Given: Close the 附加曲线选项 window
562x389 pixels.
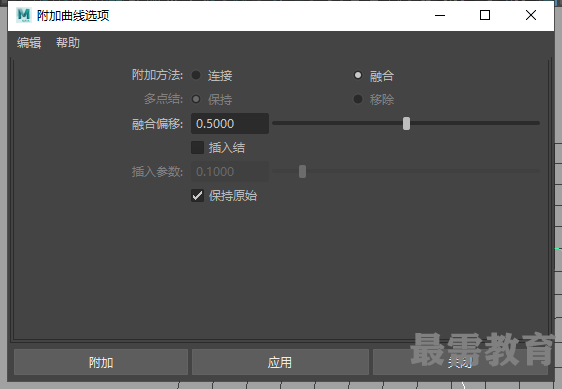Looking at the screenshot, I should pos(531,15).
